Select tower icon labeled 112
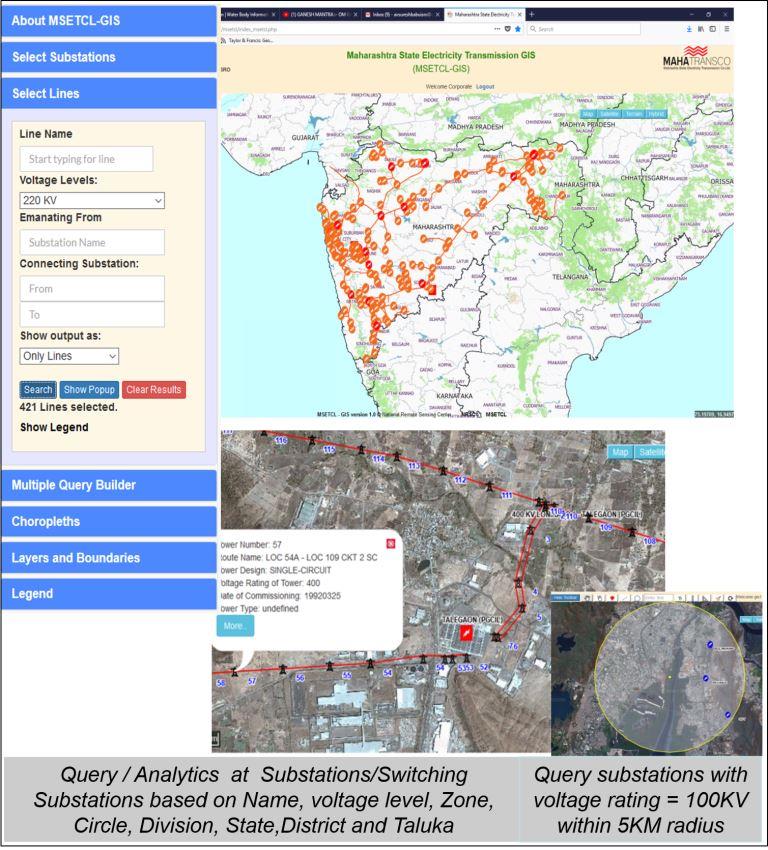The height and width of the screenshot is (850, 768). pyautogui.click(x=443, y=470)
